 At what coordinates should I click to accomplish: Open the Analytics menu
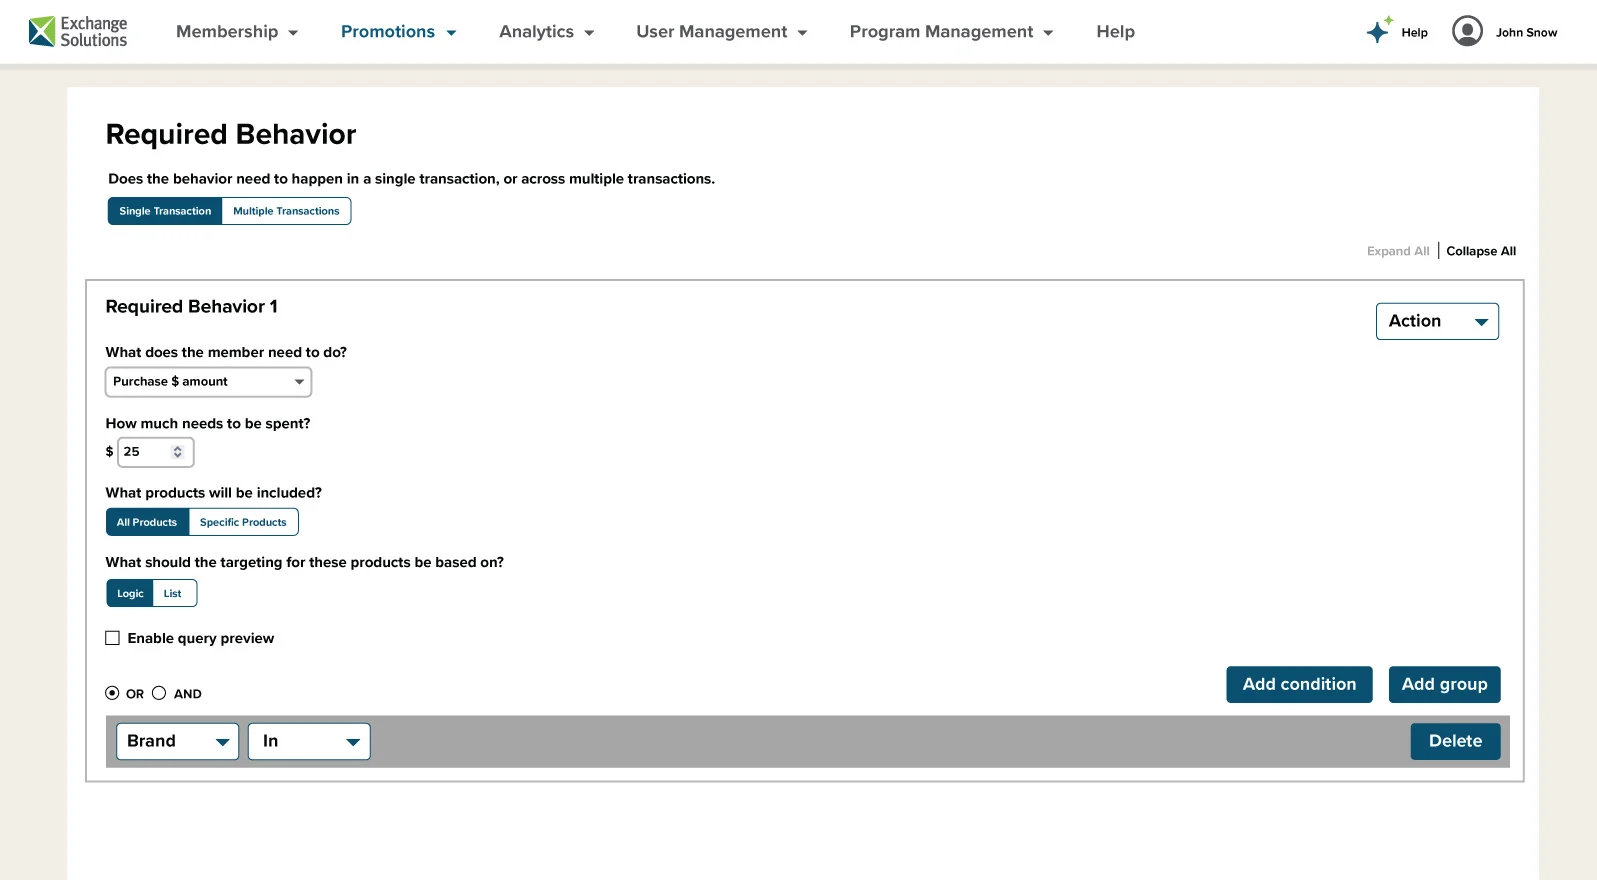pos(546,32)
